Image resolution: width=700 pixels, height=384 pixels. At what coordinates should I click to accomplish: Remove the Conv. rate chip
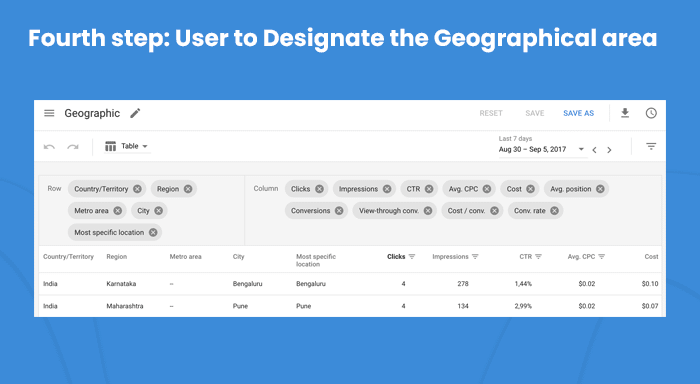point(554,211)
